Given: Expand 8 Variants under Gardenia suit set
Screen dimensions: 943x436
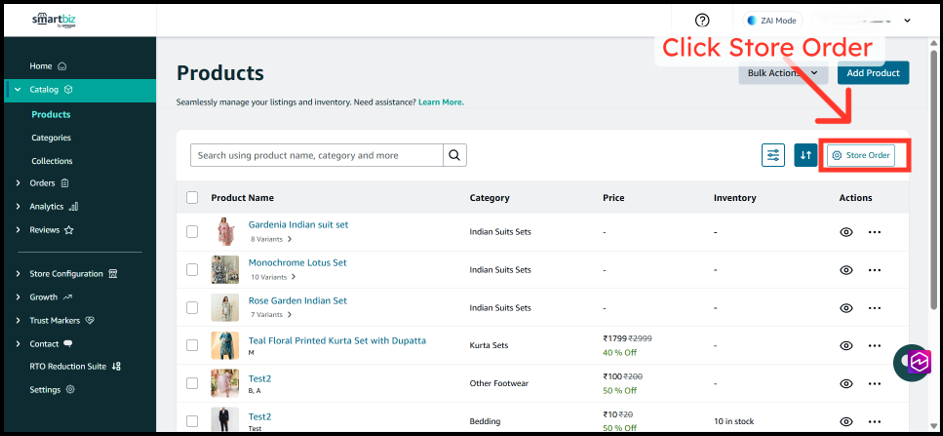Looking at the screenshot, I should click(x=270, y=239).
